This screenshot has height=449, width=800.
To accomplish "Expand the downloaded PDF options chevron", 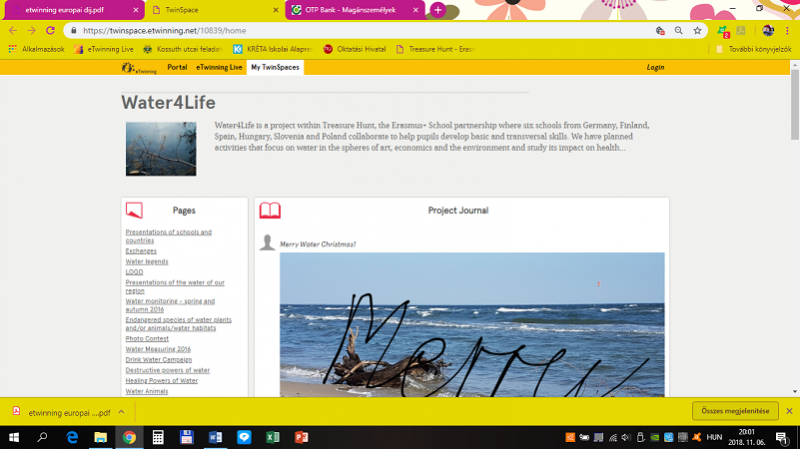I will click(x=121, y=411).
